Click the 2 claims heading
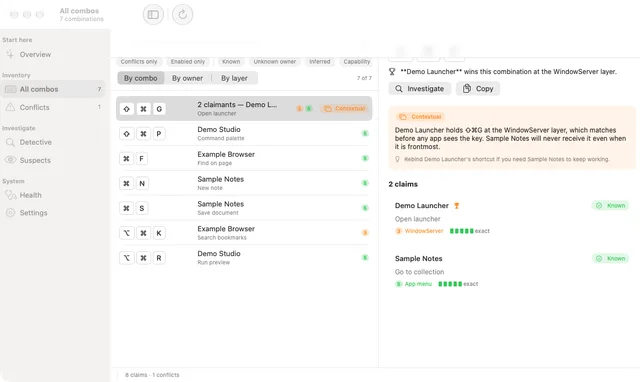Screen dimensions: 640x382 (403, 184)
